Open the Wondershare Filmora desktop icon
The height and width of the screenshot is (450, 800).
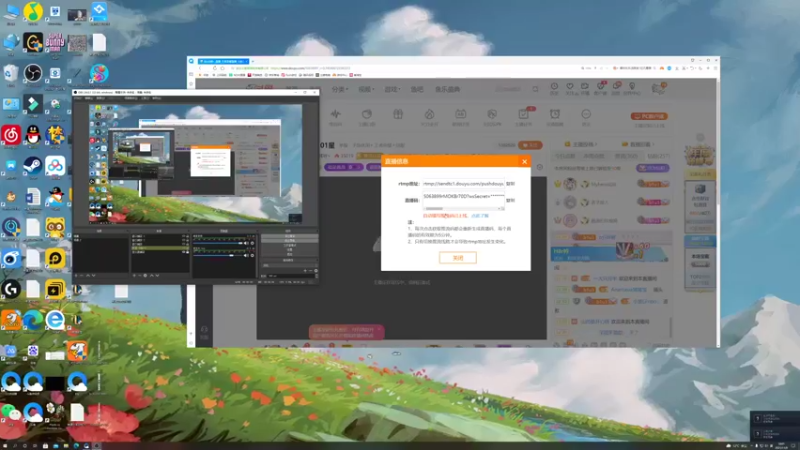point(33,104)
